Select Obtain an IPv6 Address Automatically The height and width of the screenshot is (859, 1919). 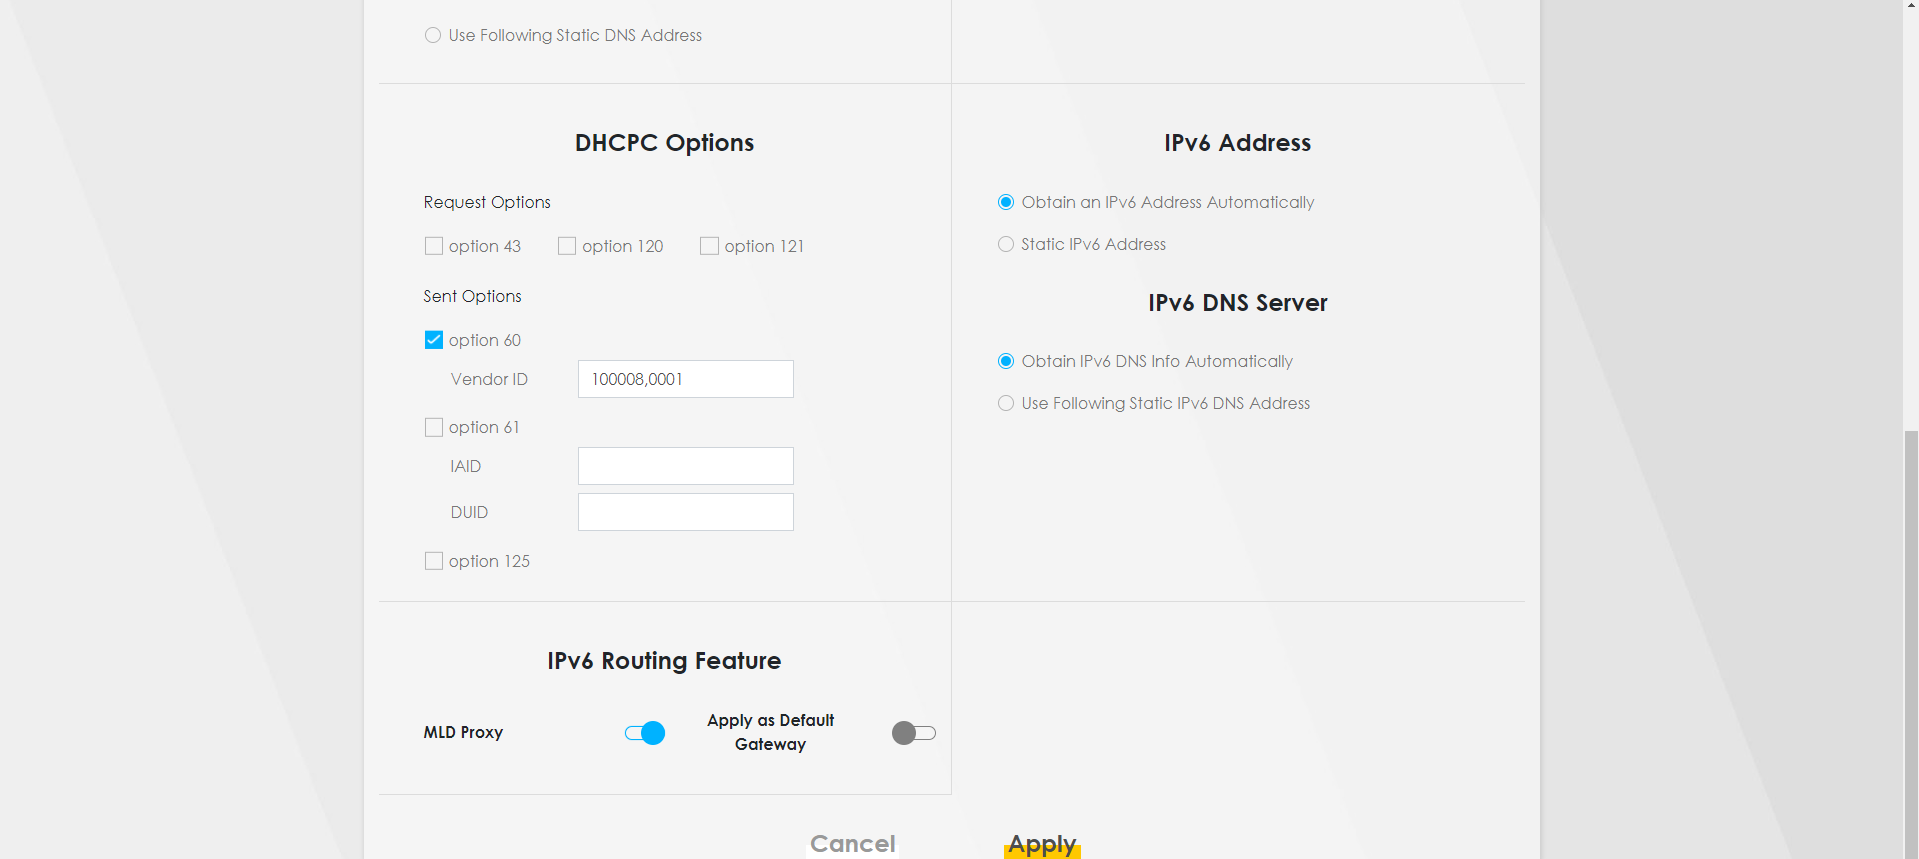coord(1006,202)
